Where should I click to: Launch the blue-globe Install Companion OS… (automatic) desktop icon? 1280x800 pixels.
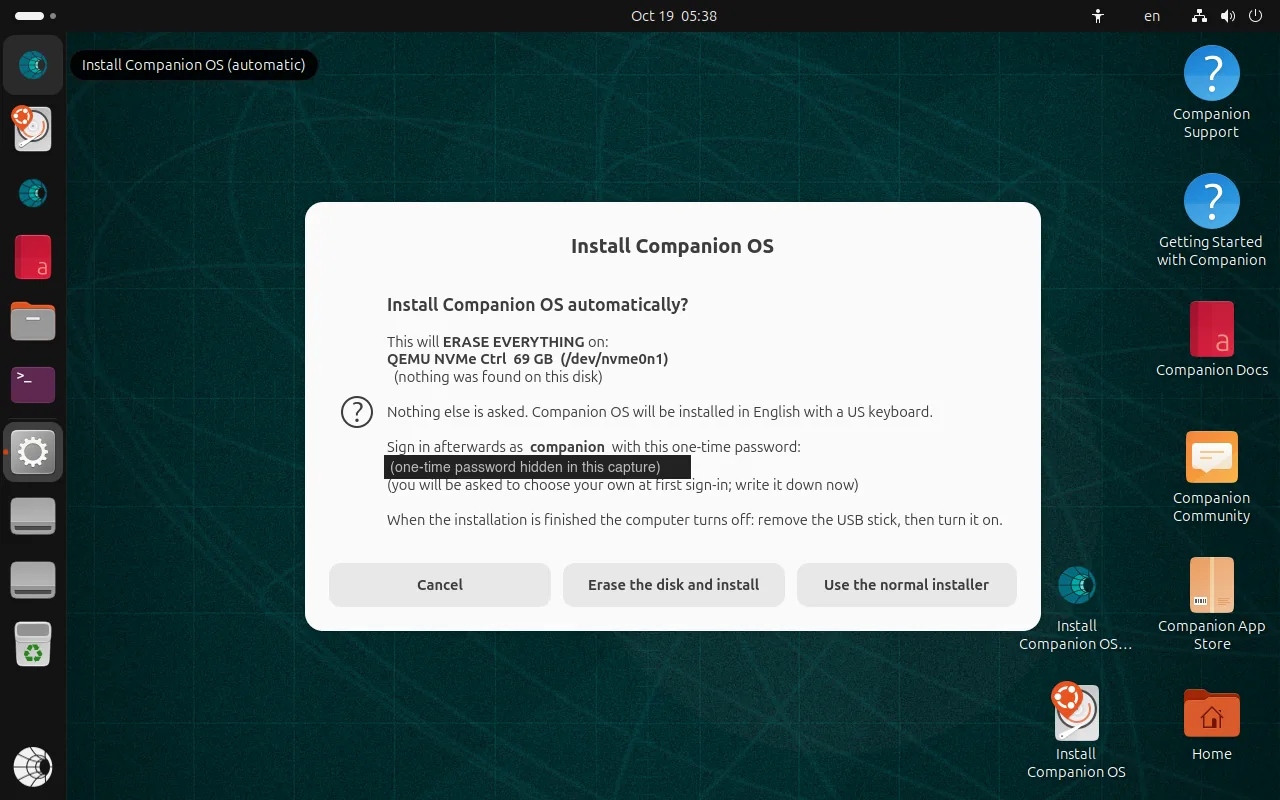pos(1076,606)
